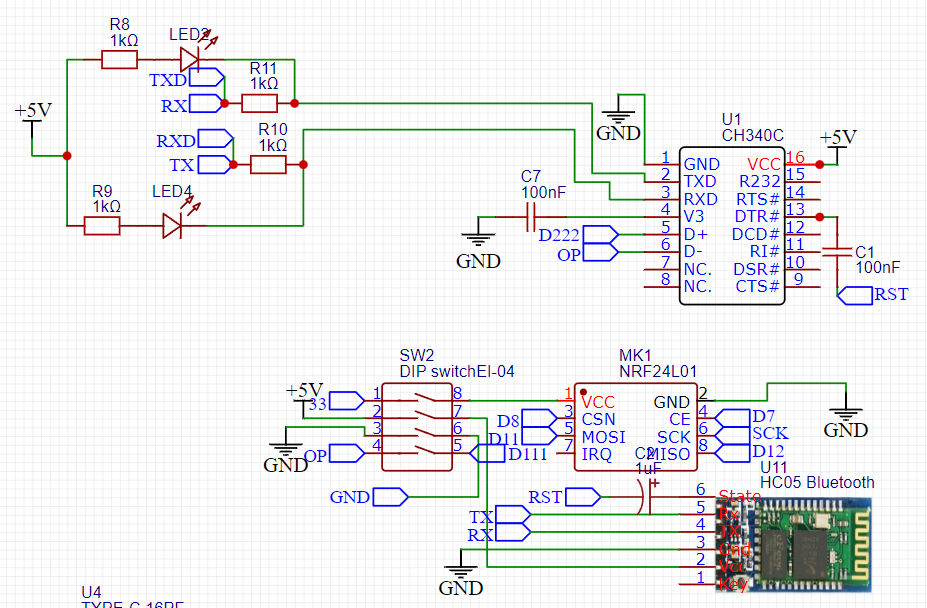Viewport: 927px width, 608px height.
Task: Click the 'NRF24L01' name label
Action: click(x=658, y=371)
